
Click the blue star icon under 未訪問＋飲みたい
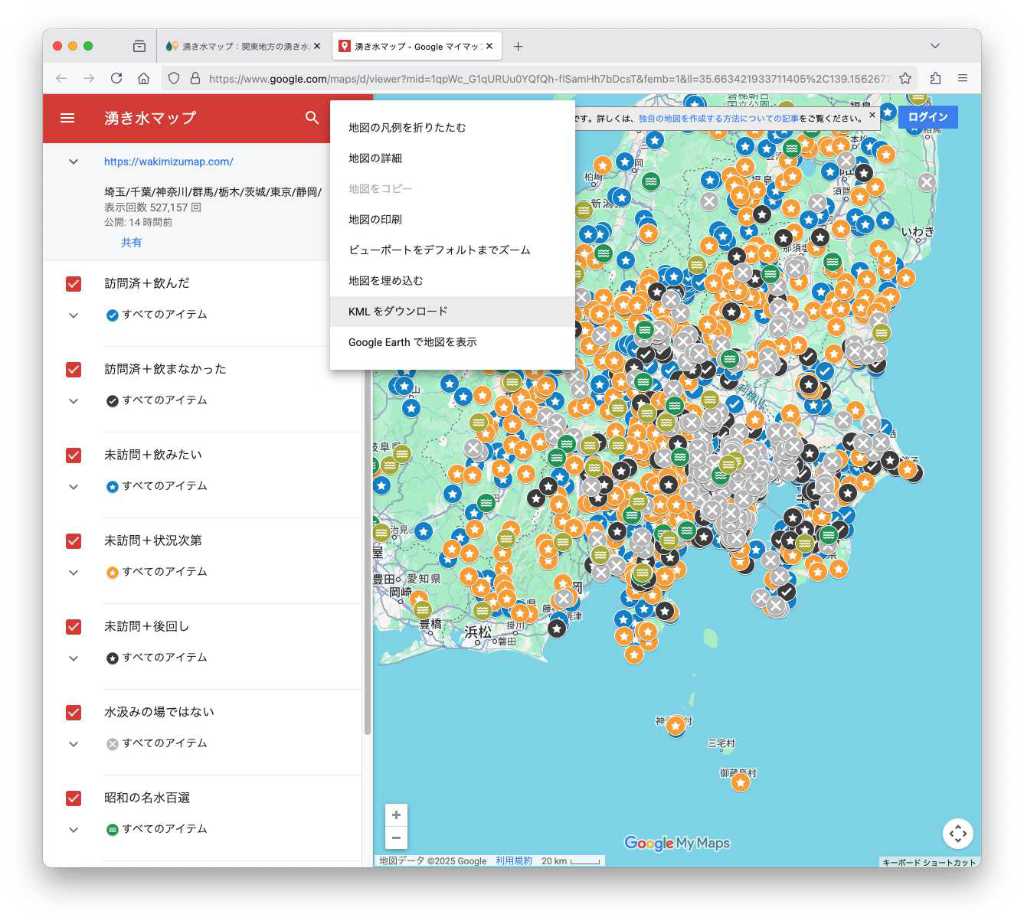click(112, 486)
